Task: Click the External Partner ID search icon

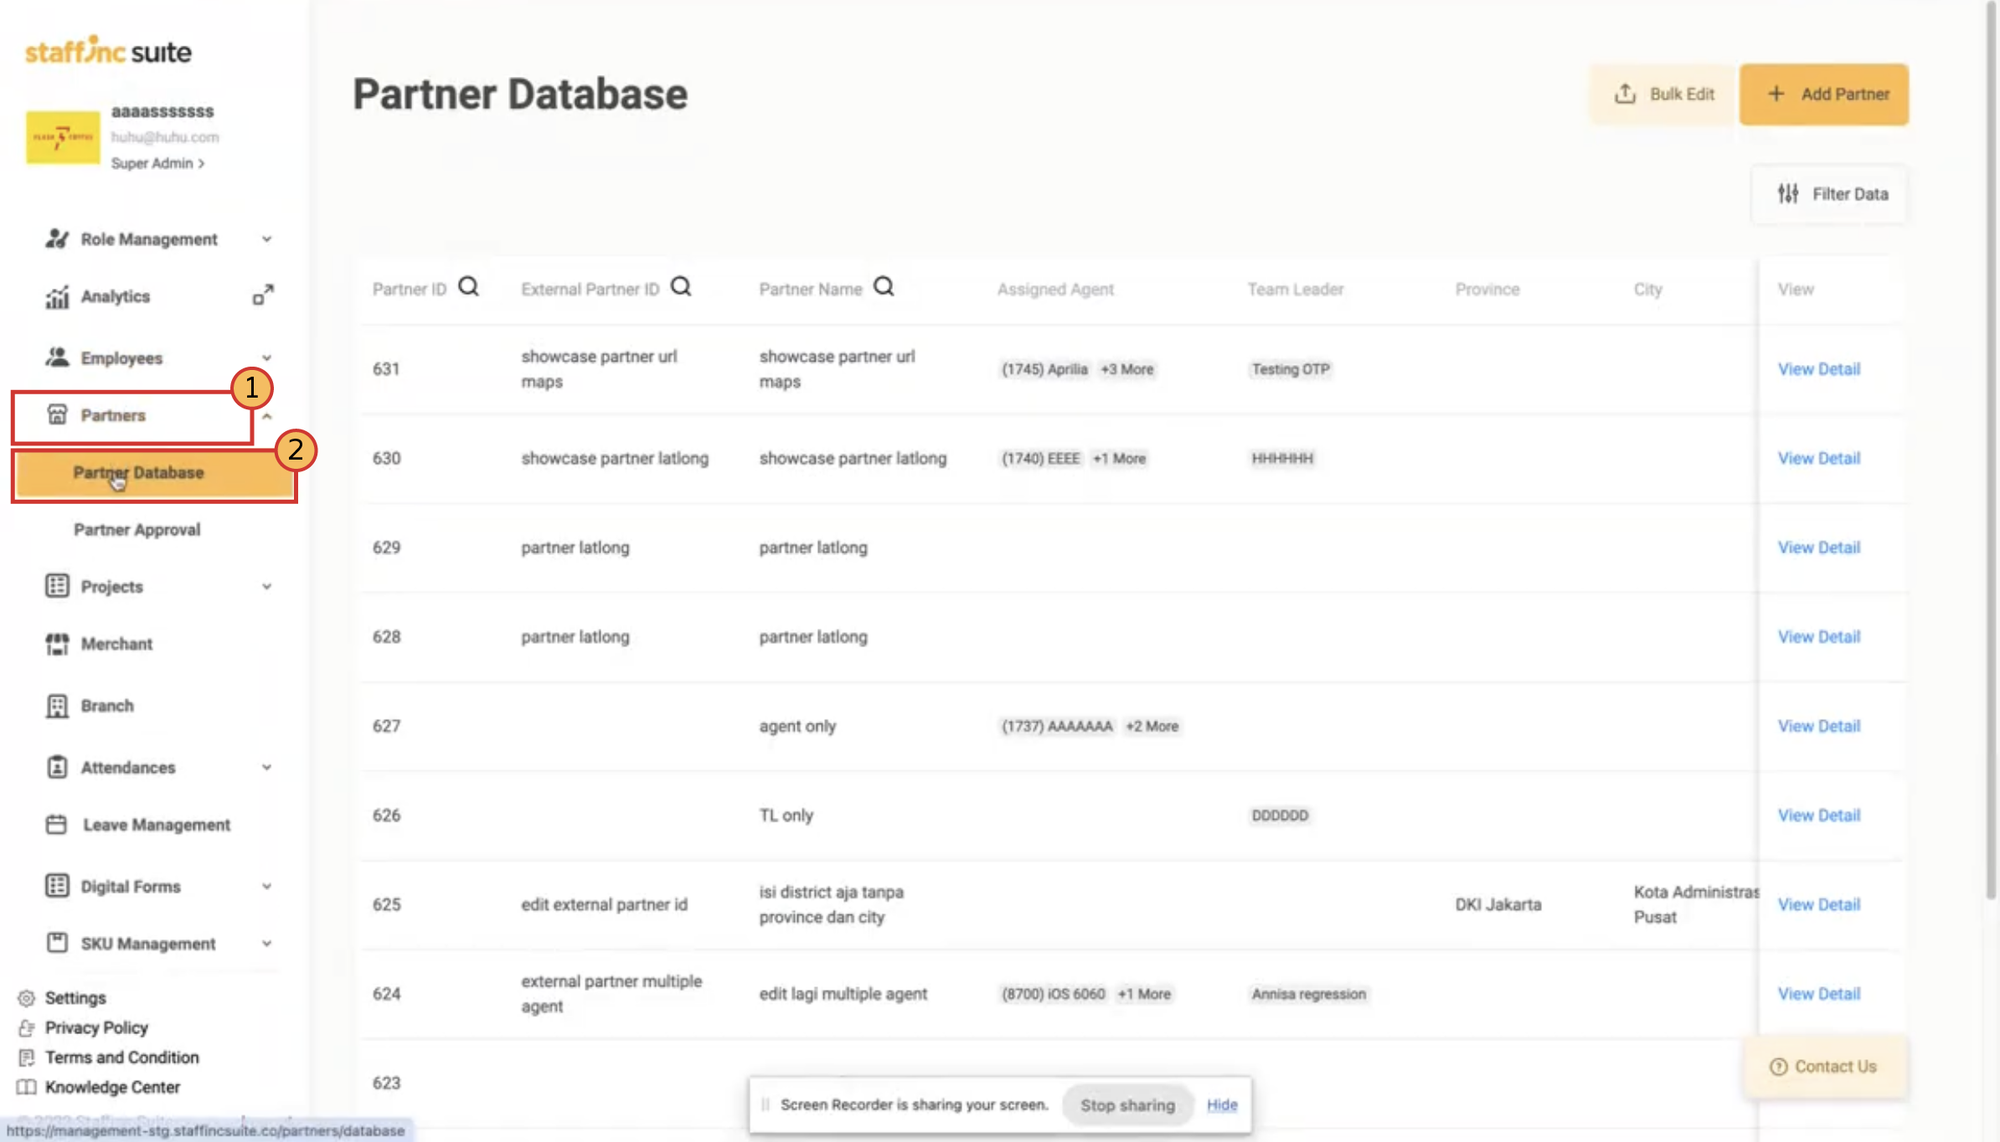Action: click(x=681, y=288)
